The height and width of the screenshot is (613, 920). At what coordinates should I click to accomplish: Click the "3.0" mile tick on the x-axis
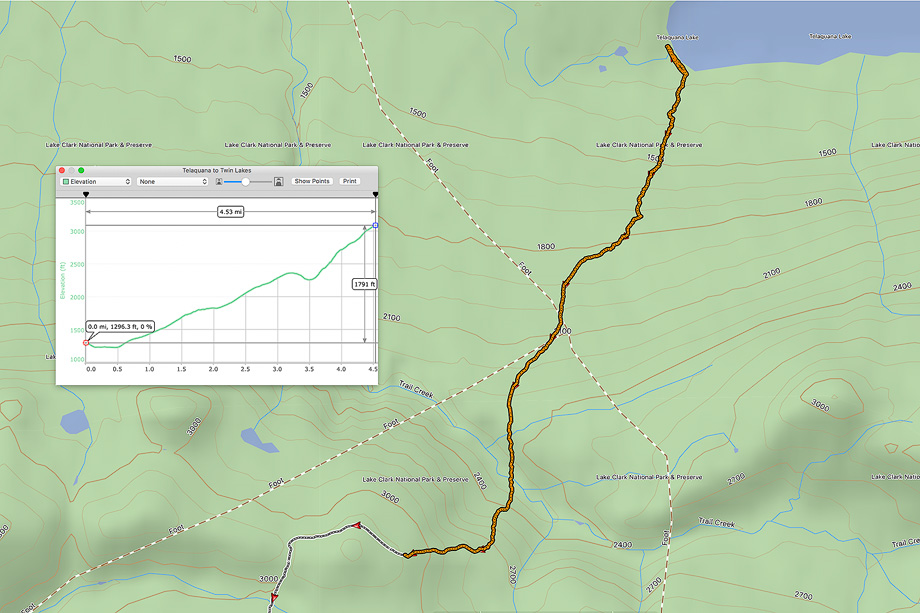277,370
